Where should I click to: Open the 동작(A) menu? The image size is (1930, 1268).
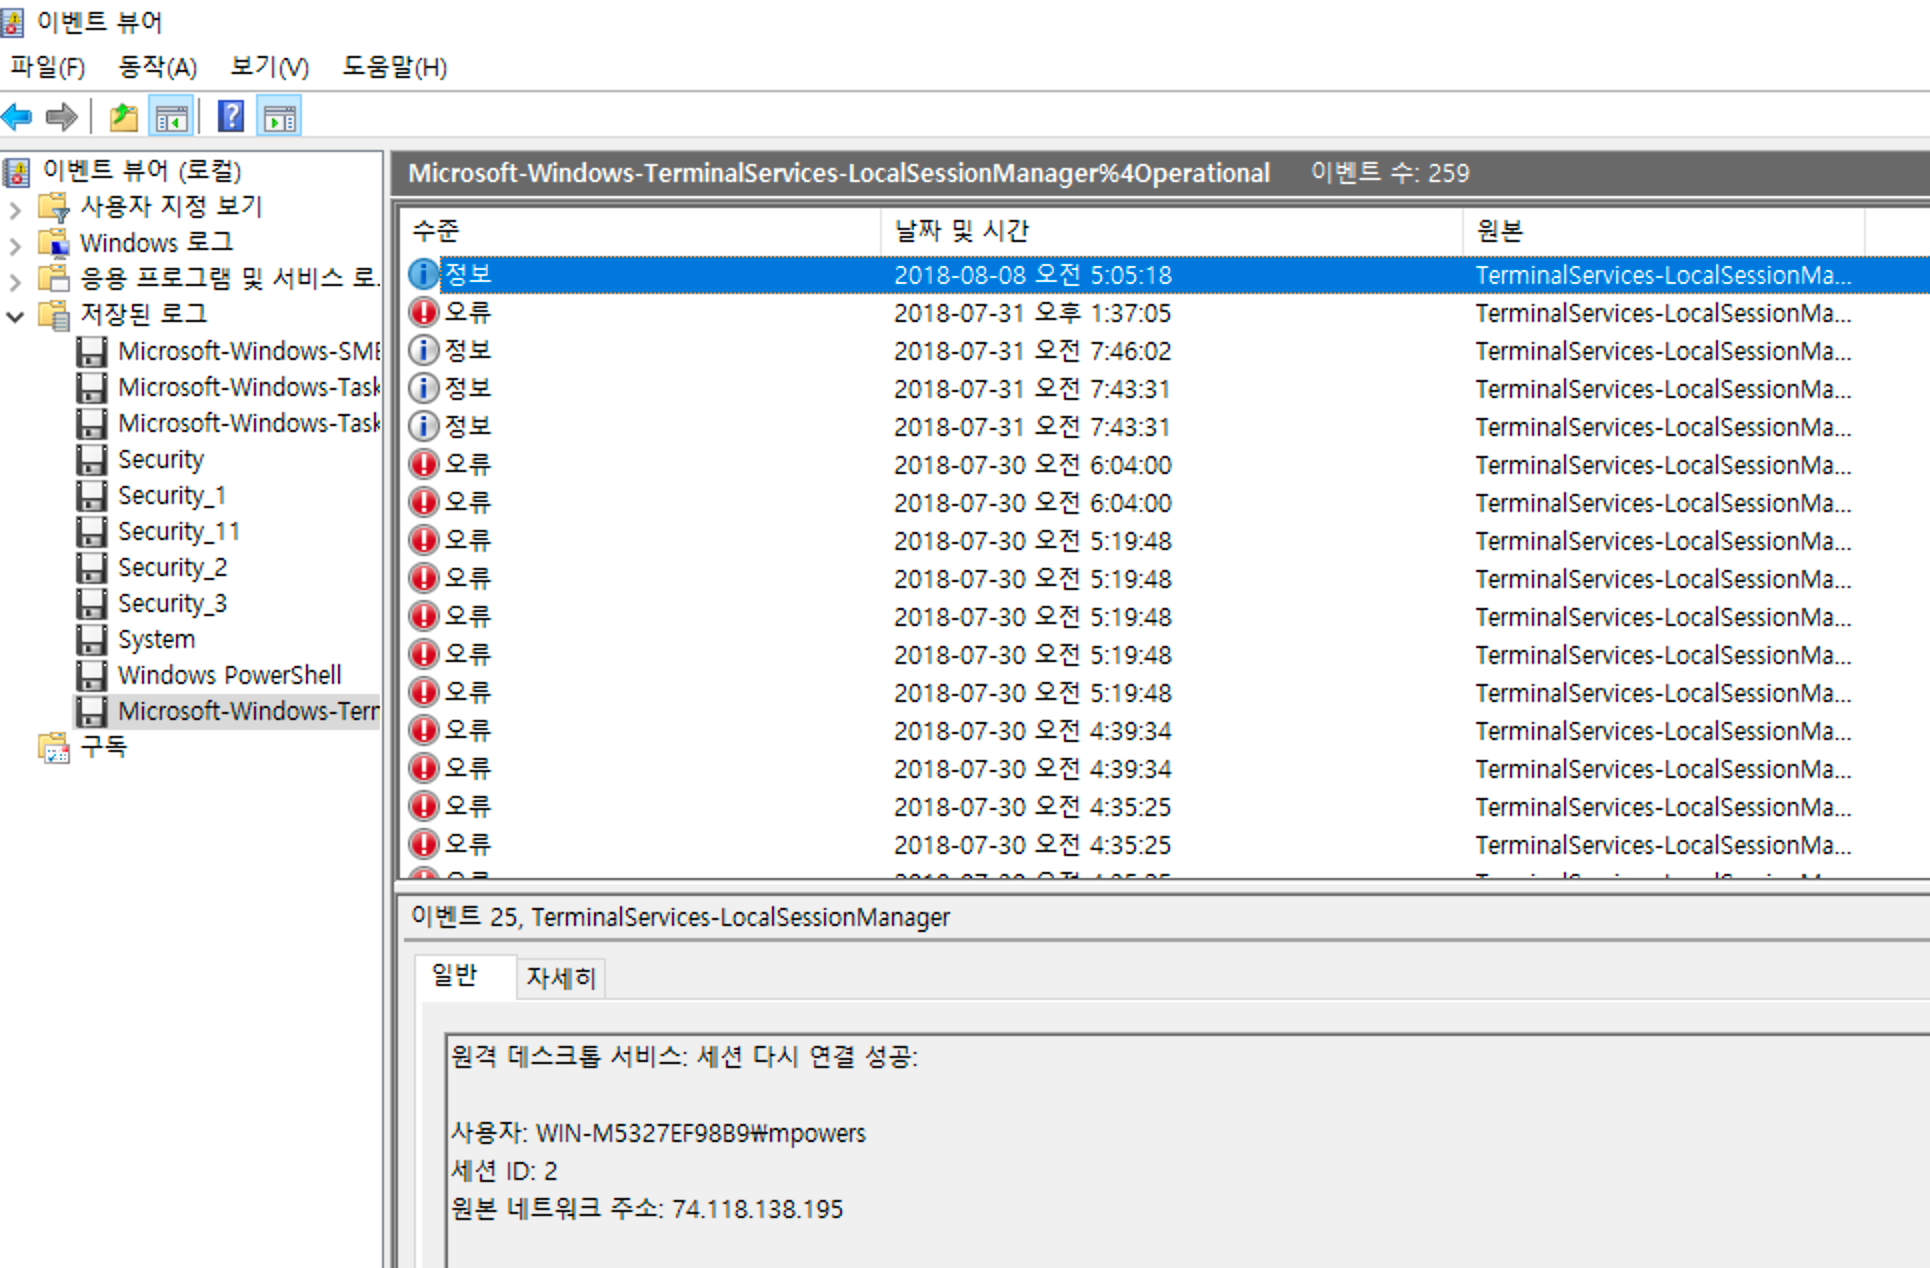(157, 67)
